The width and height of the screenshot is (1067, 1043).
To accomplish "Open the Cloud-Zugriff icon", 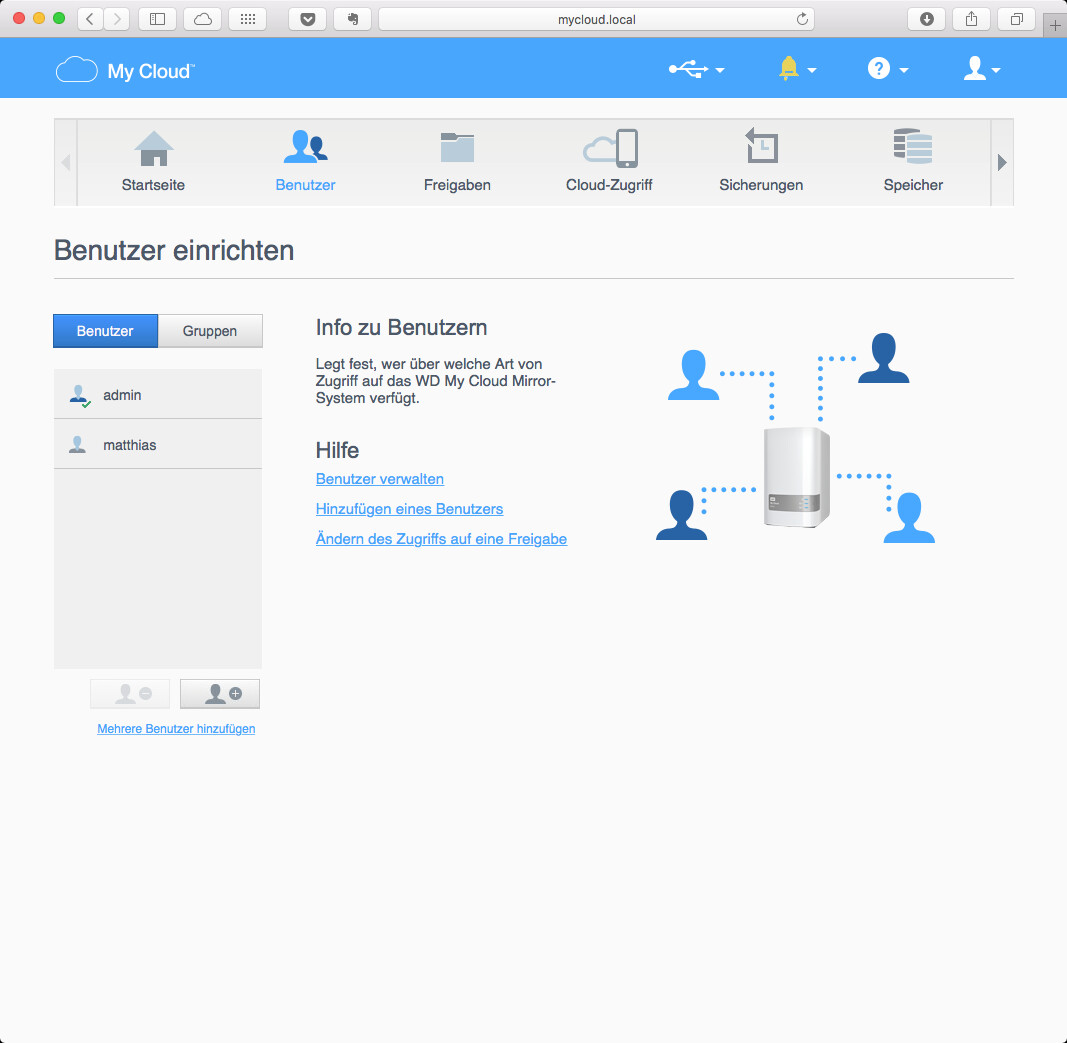I will [609, 149].
